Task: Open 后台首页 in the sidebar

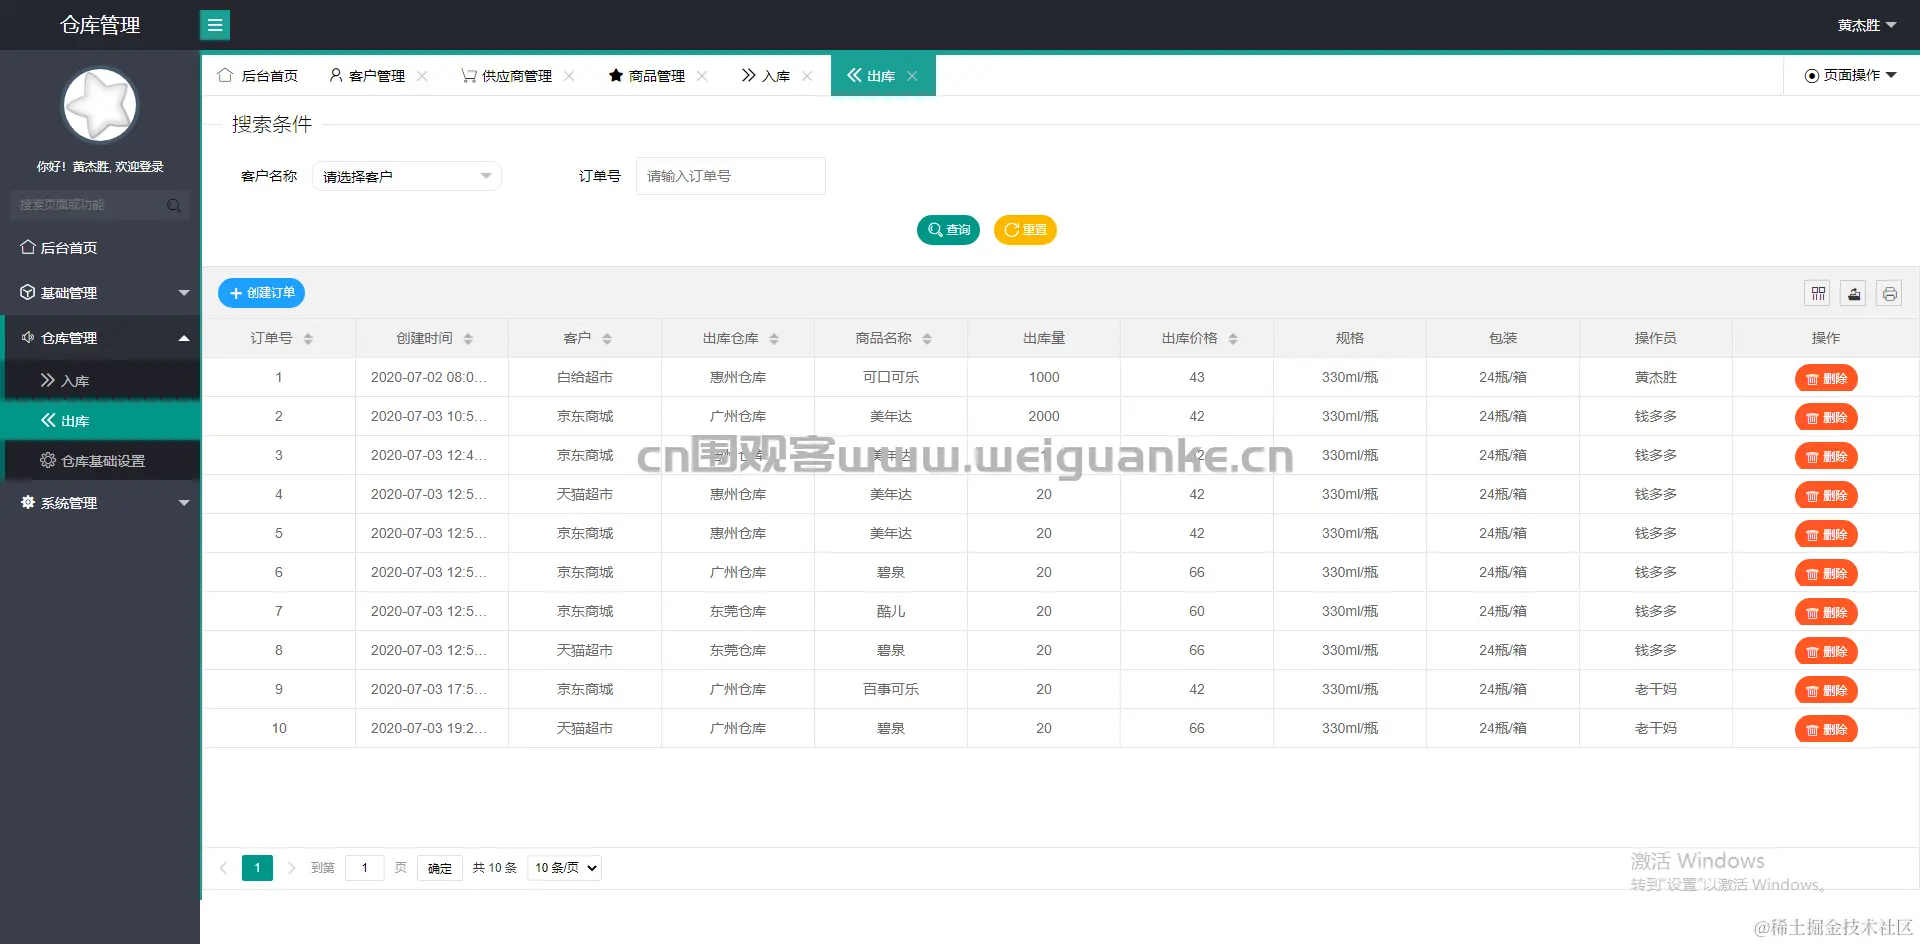Action: 100,248
